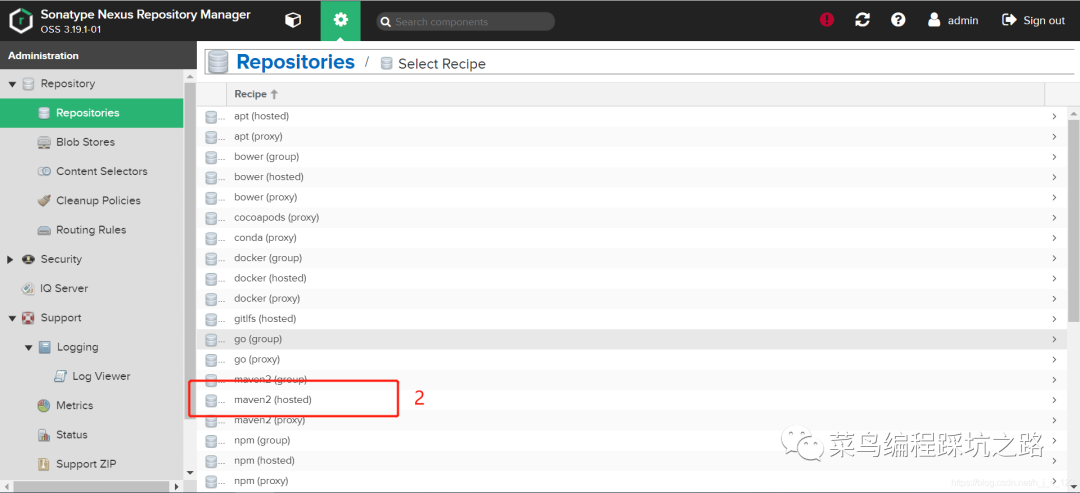Collapse the Logging tree node
Image resolution: width=1080 pixels, height=493 pixels.
click(x=28, y=348)
